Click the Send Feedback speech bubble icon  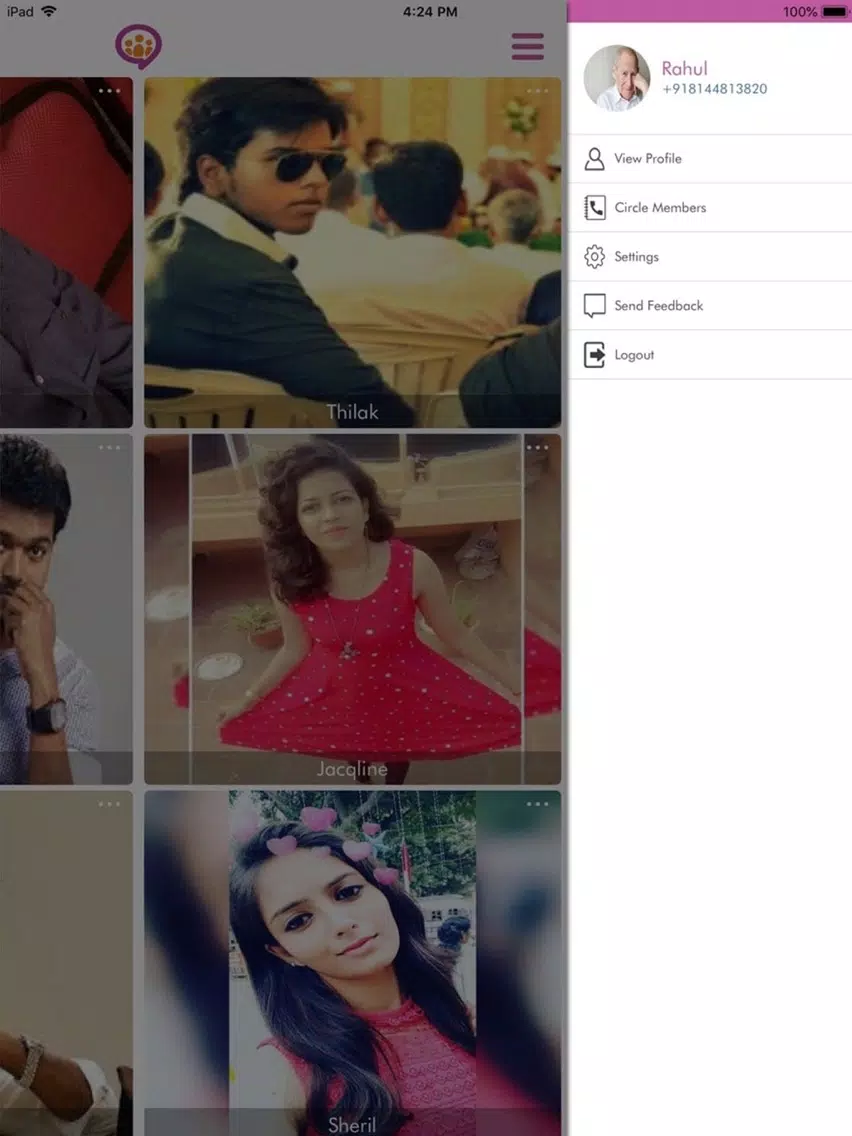(x=594, y=306)
